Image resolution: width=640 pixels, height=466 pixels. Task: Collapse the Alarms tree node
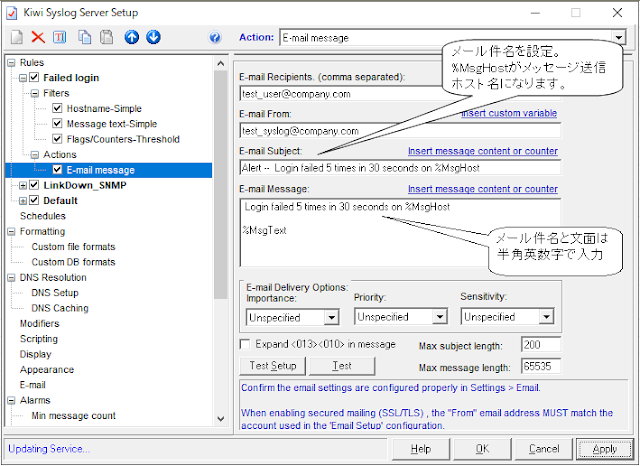[11, 401]
